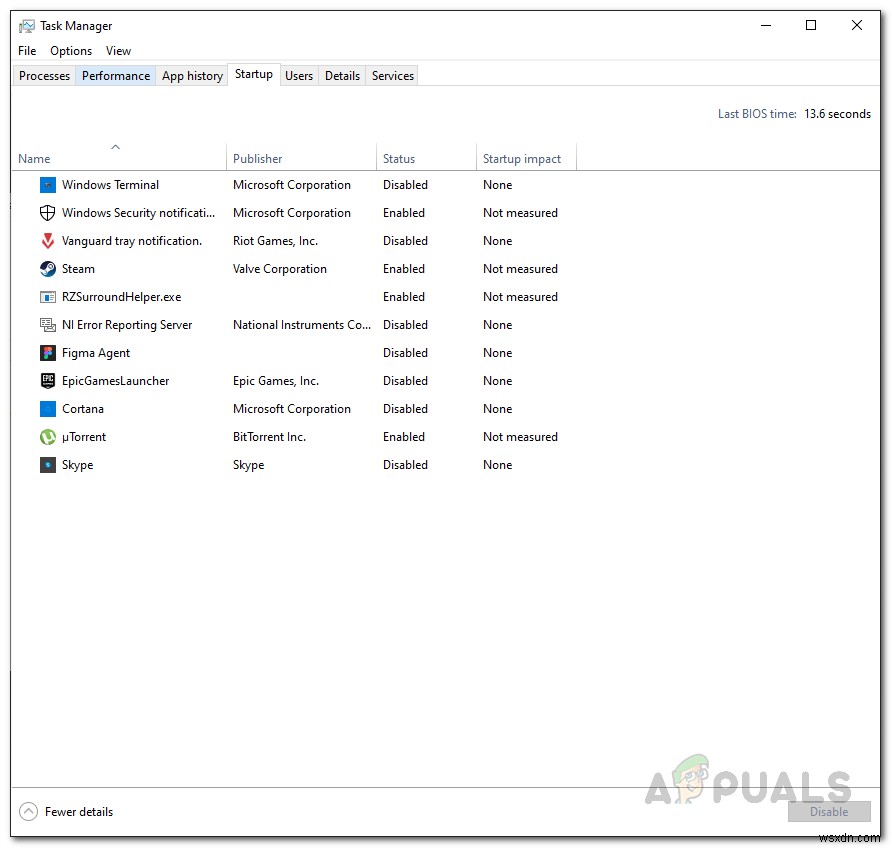Click Enabled status in Steam row
Image resolution: width=892 pixels, height=848 pixels.
(404, 268)
